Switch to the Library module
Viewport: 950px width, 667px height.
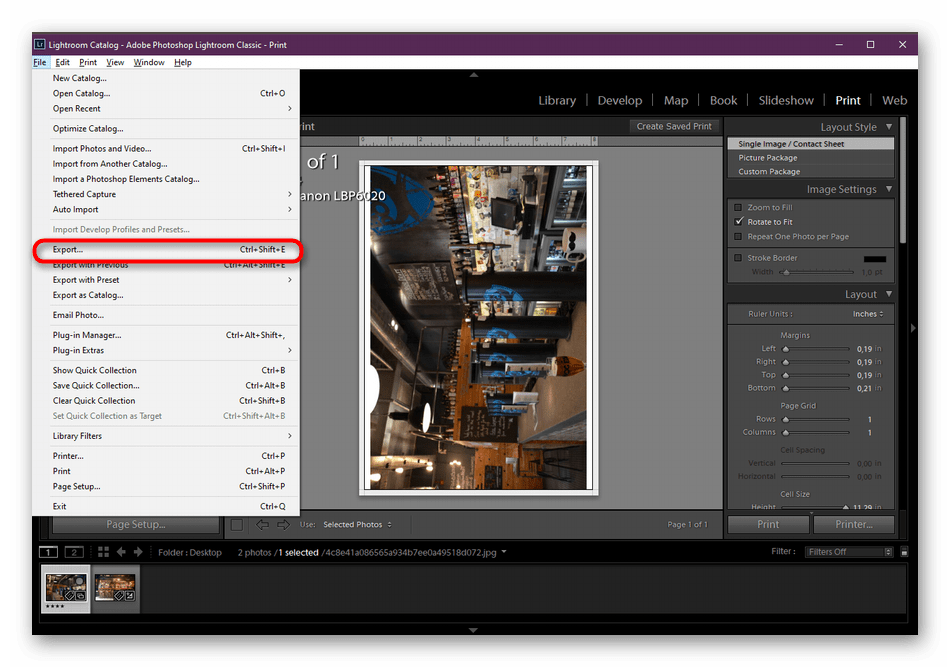(557, 101)
